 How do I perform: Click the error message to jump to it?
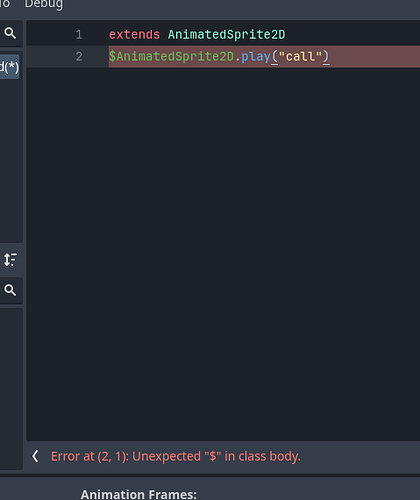pyautogui.click(x=176, y=456)
